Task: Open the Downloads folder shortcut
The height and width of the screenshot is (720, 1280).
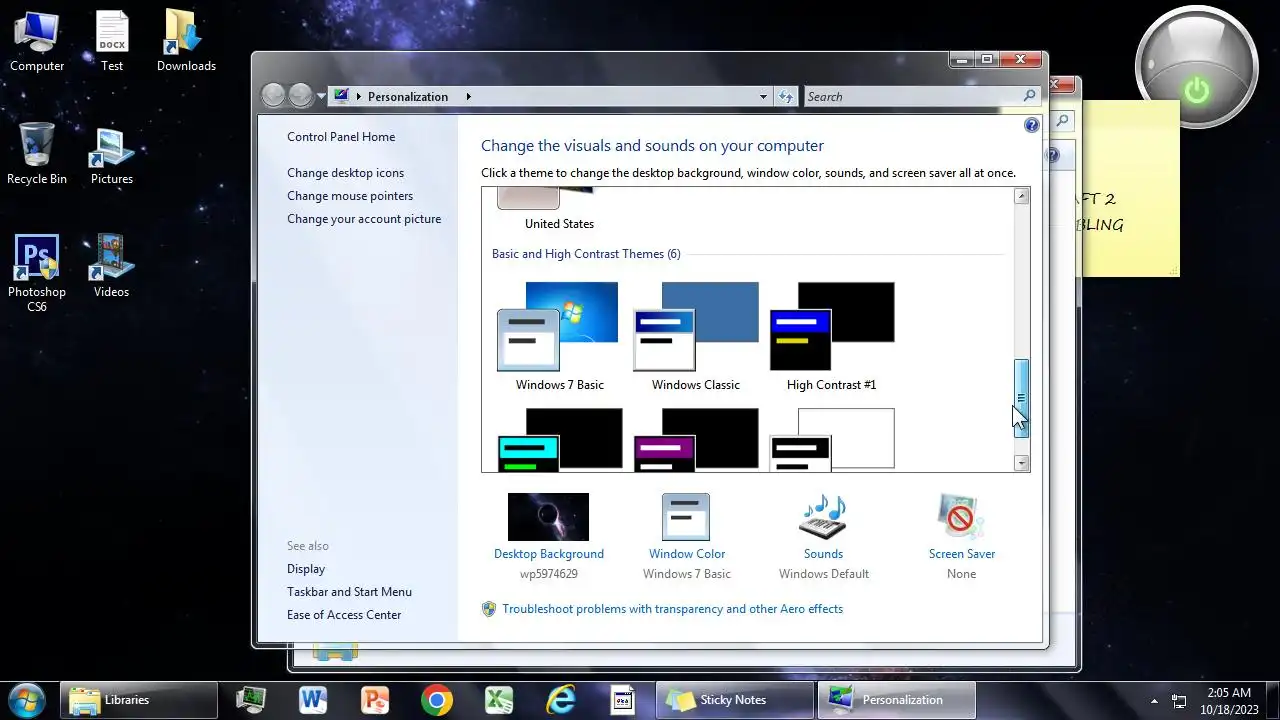Action: pos(186,40)
